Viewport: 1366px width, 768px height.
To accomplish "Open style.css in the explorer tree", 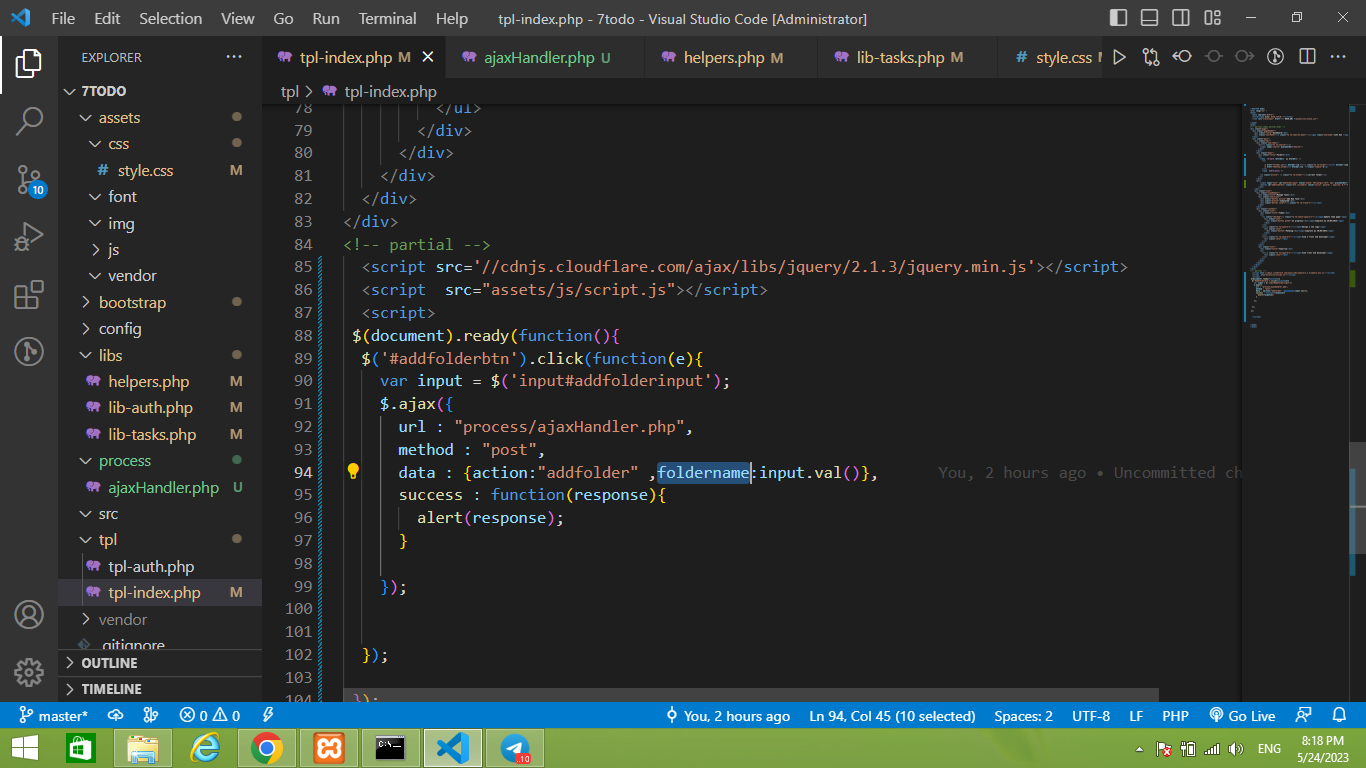I will [160, 170].
